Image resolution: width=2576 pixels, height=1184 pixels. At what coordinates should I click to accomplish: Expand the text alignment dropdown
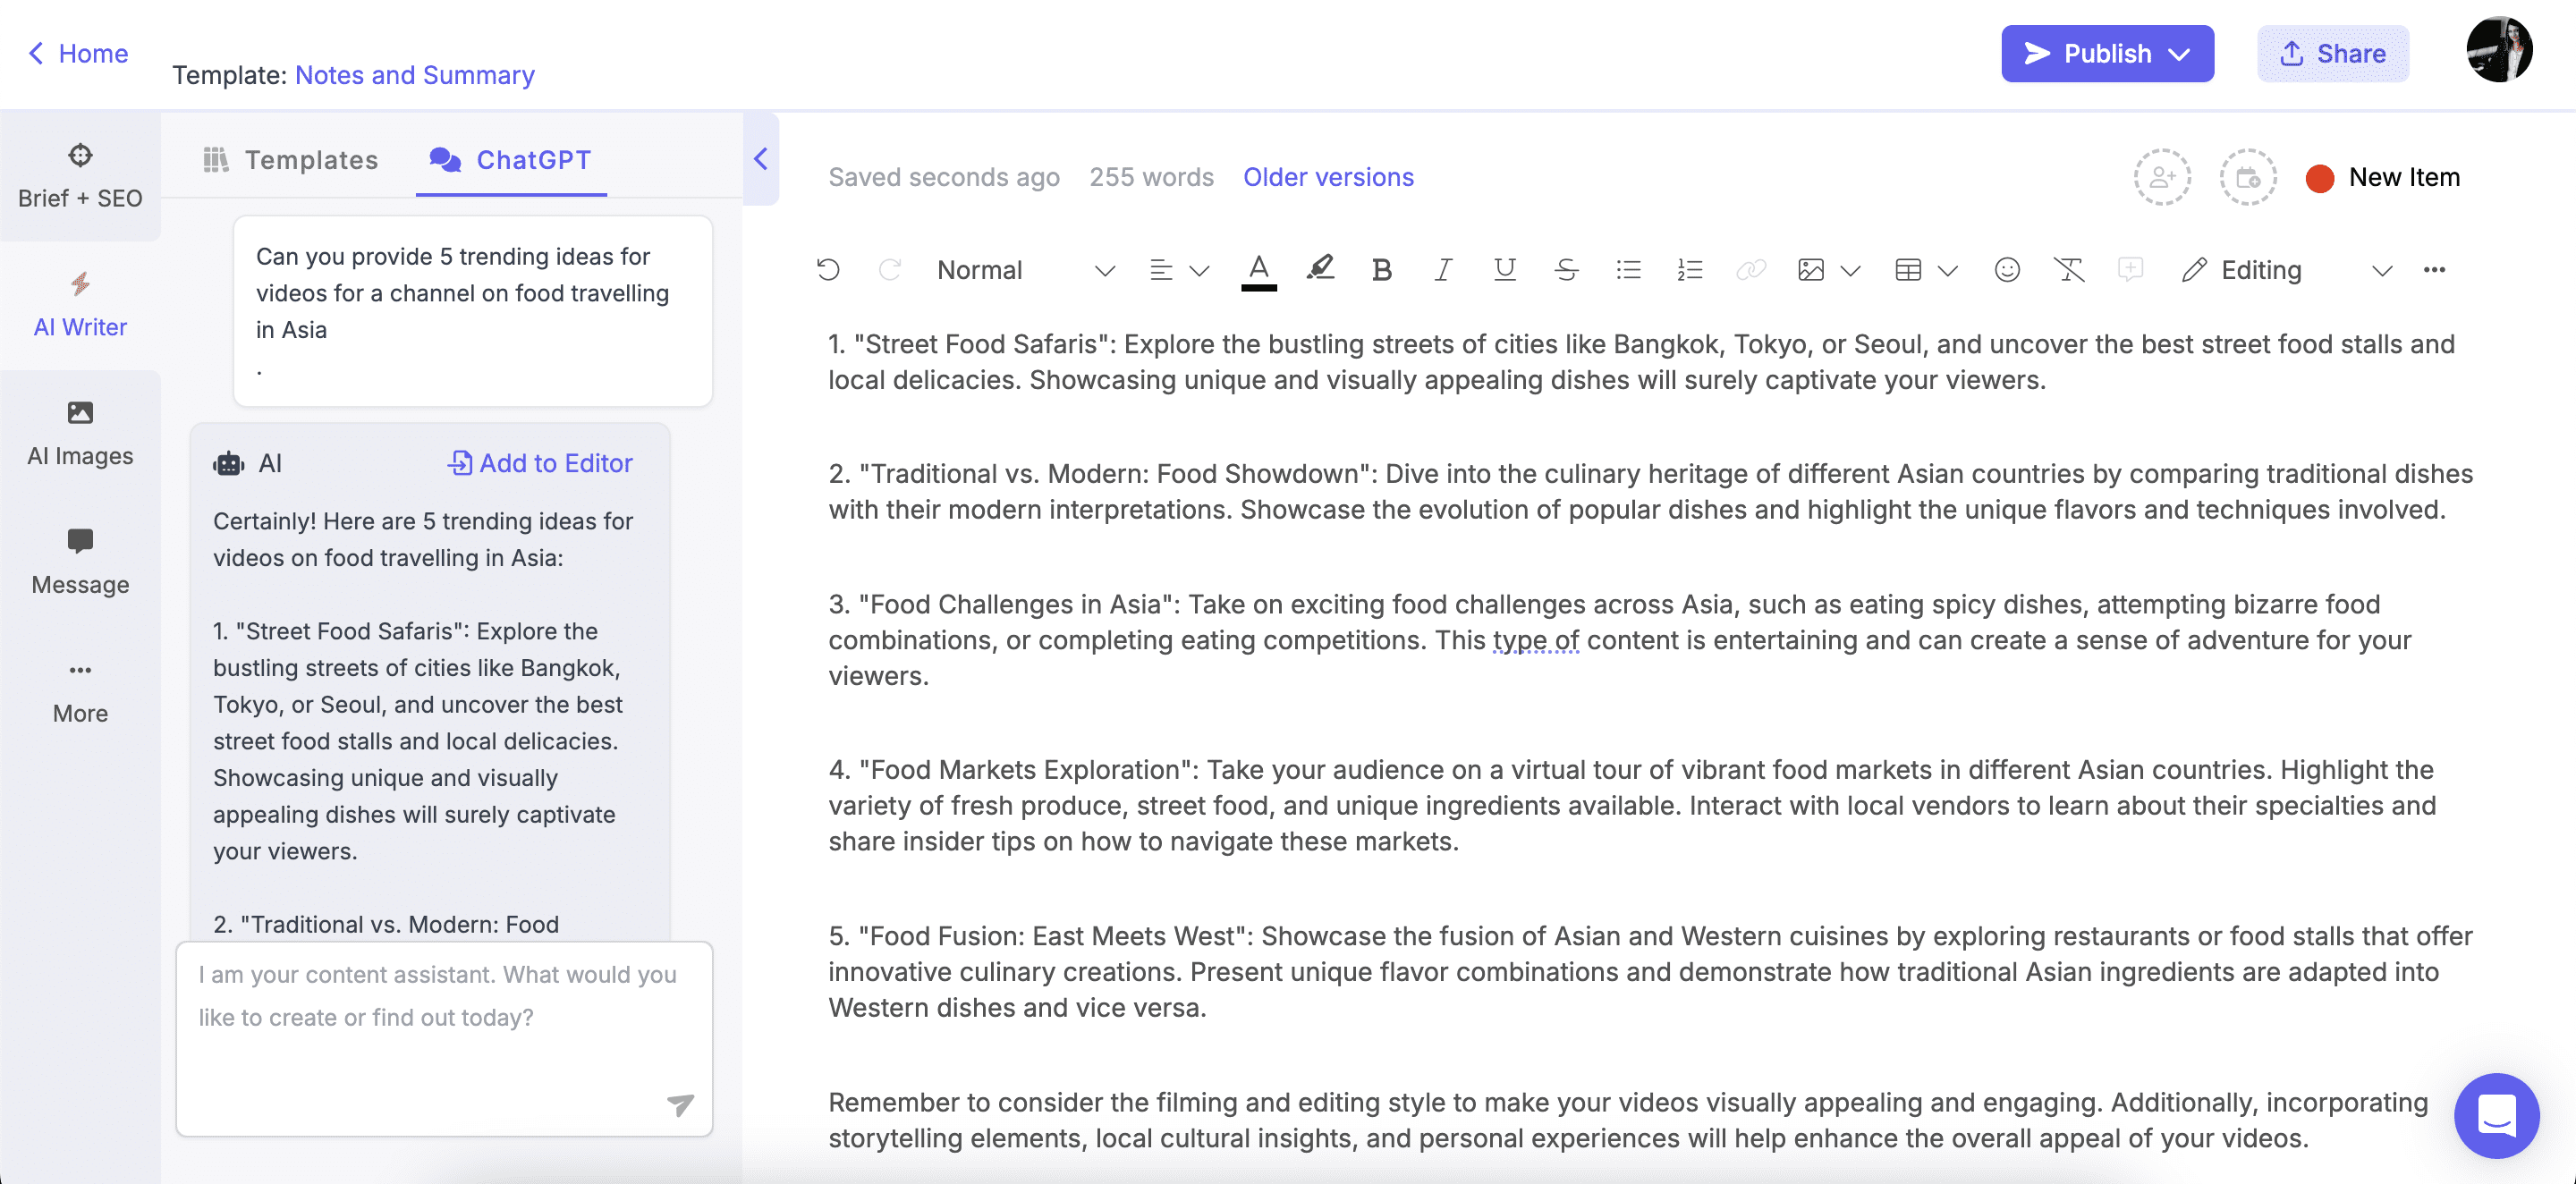(1198, 269)
